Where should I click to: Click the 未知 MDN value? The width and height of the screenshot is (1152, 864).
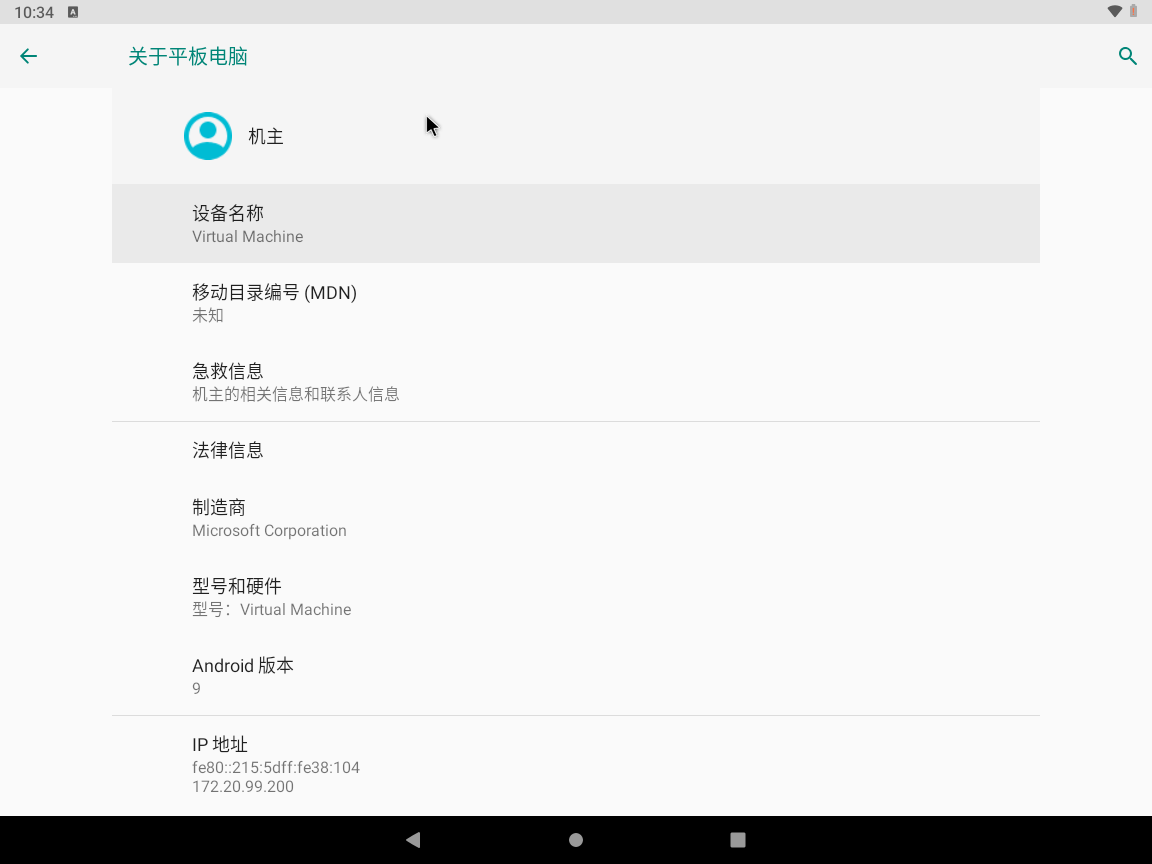[x=208, y=315]
